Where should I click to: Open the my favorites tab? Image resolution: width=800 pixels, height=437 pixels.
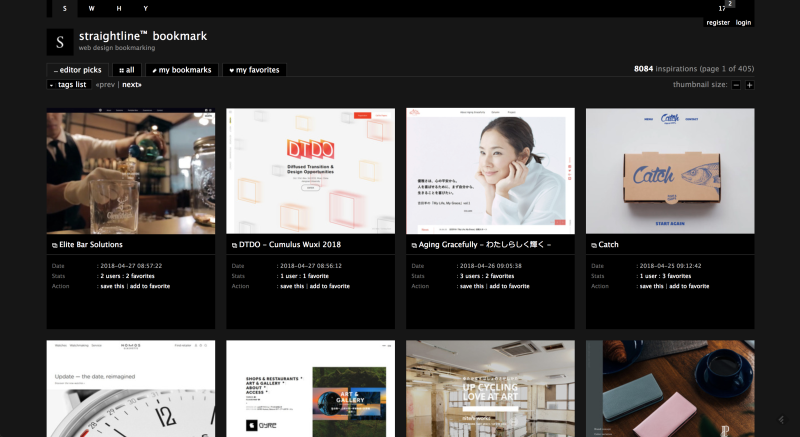click(254, 70)
